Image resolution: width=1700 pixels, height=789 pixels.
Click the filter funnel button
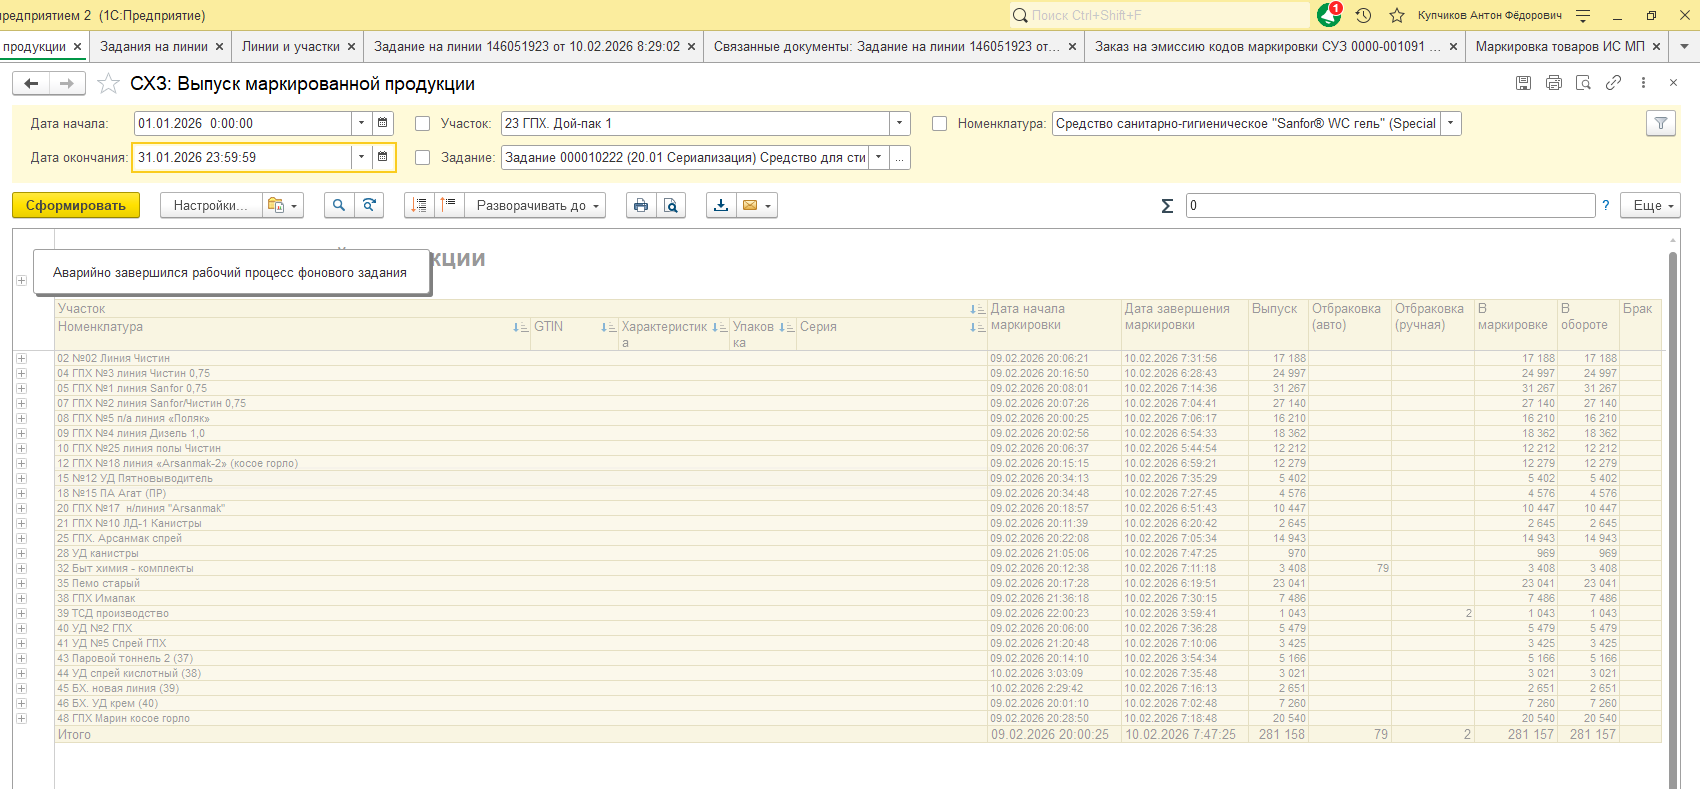coord(1660,123)
